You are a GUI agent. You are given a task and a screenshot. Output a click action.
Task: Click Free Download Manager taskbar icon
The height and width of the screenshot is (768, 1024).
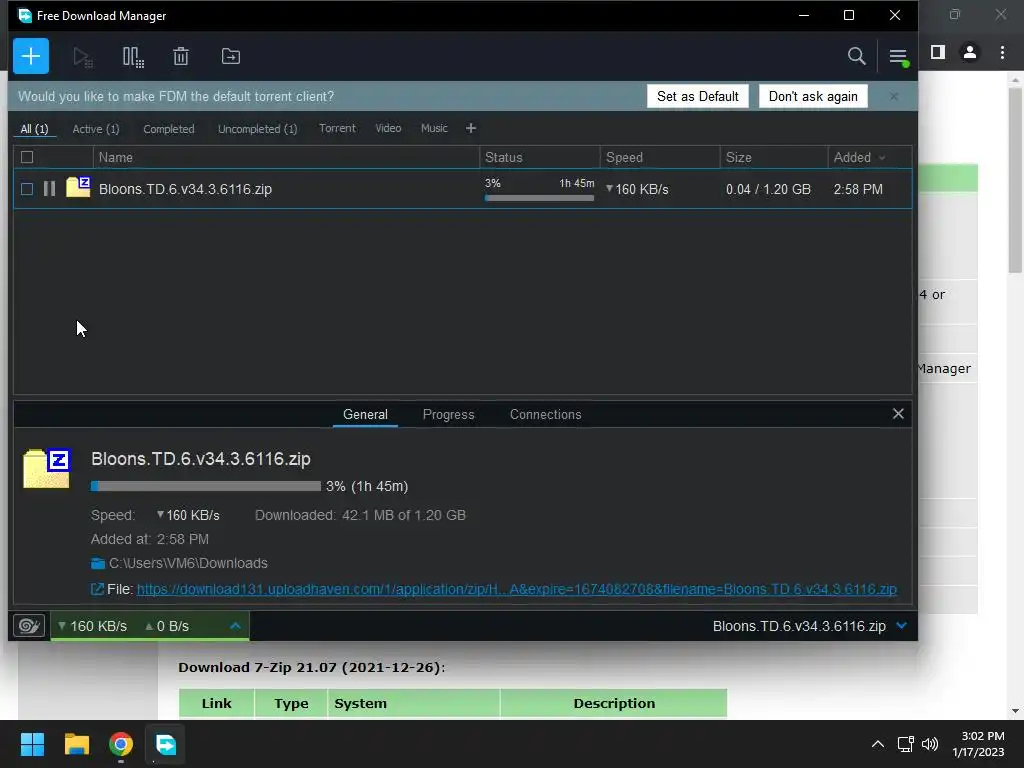point(165,744)
